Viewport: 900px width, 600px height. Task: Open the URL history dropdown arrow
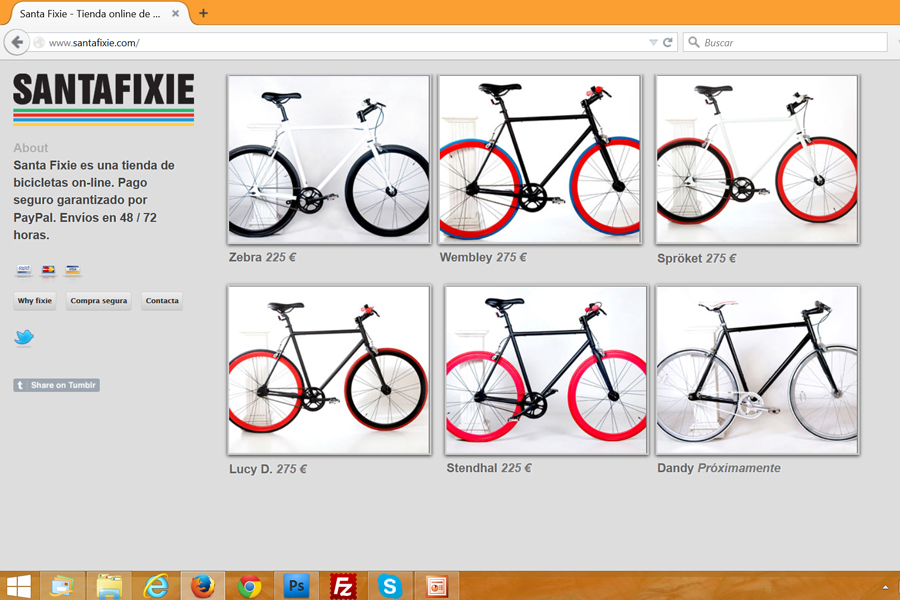click(x=653, y=42)
